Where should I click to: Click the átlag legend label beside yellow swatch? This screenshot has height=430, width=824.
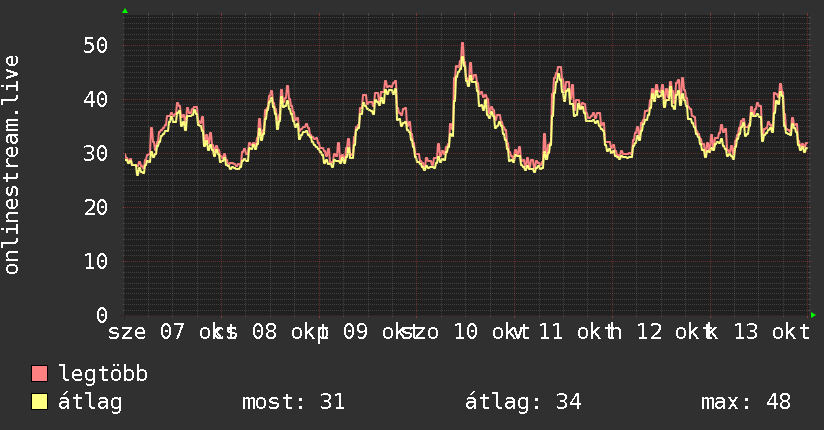point(90,402)
